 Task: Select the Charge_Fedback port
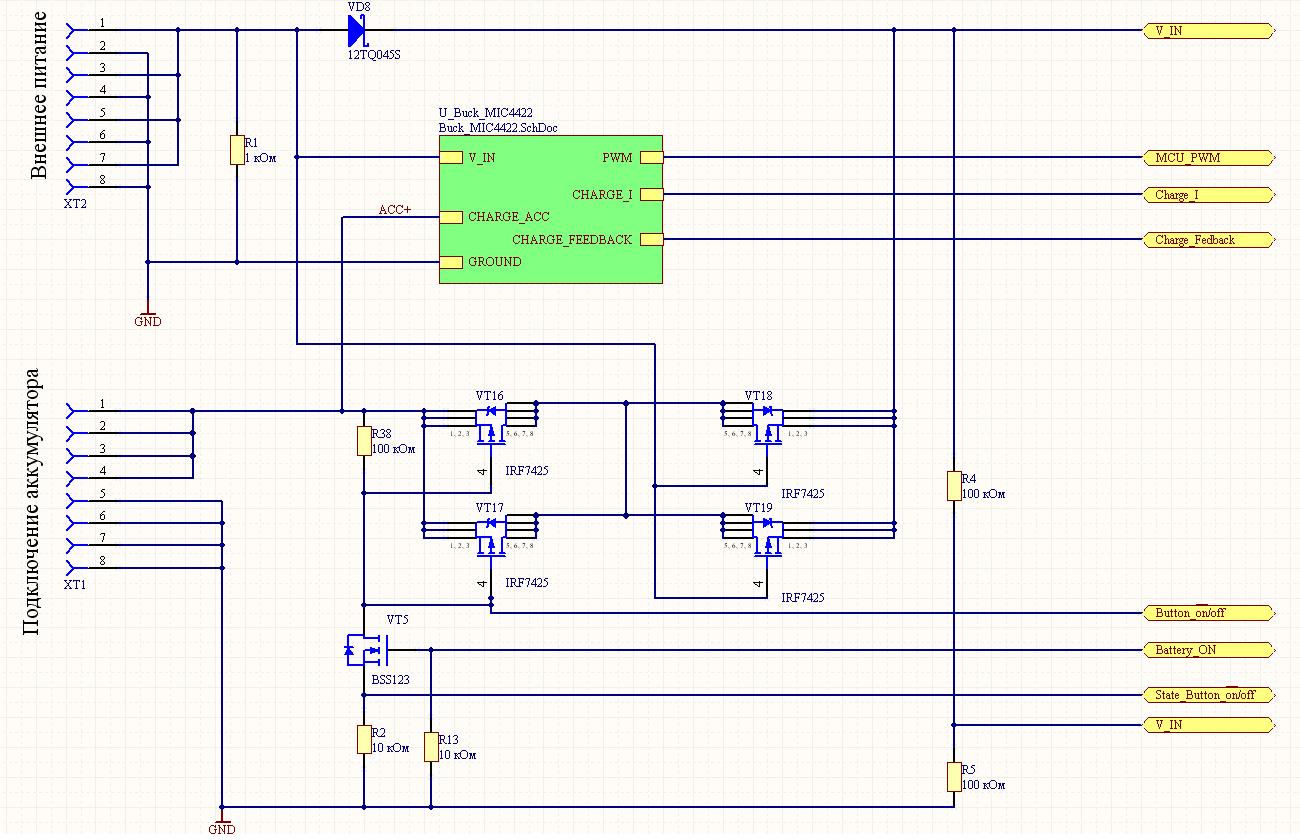[x=1209, y=240]
